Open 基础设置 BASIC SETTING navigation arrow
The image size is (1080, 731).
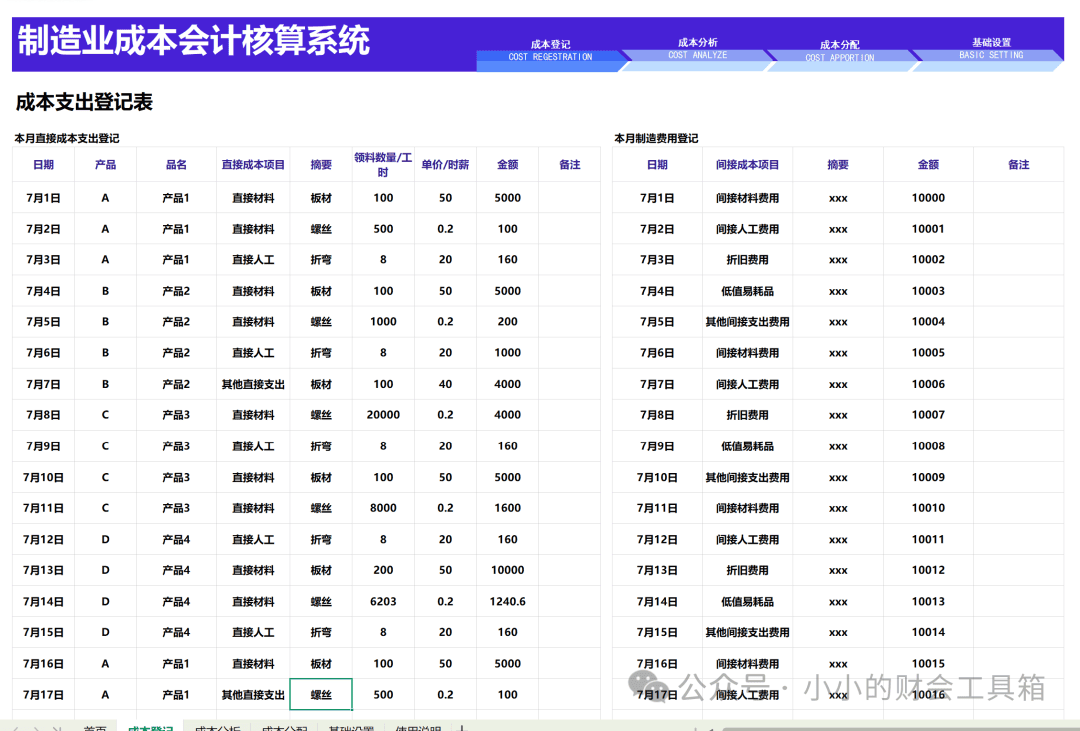(x=990, y=52)
